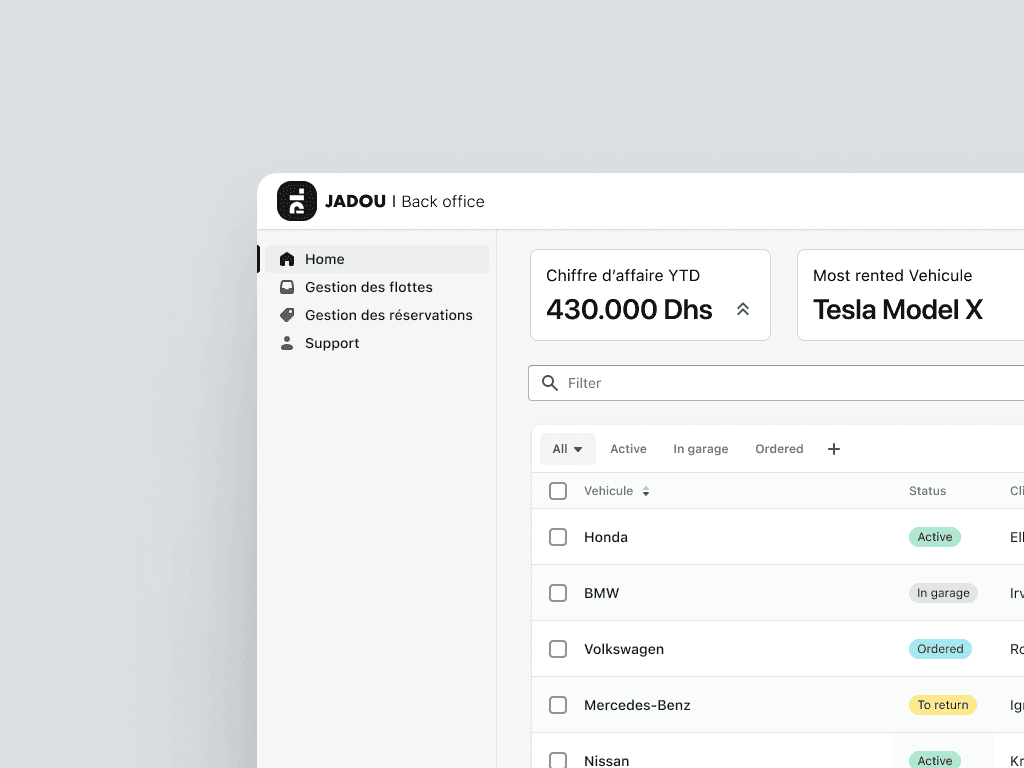Click the Support person icon
This screenshot has width=1024, height=768.
point(287,344)
